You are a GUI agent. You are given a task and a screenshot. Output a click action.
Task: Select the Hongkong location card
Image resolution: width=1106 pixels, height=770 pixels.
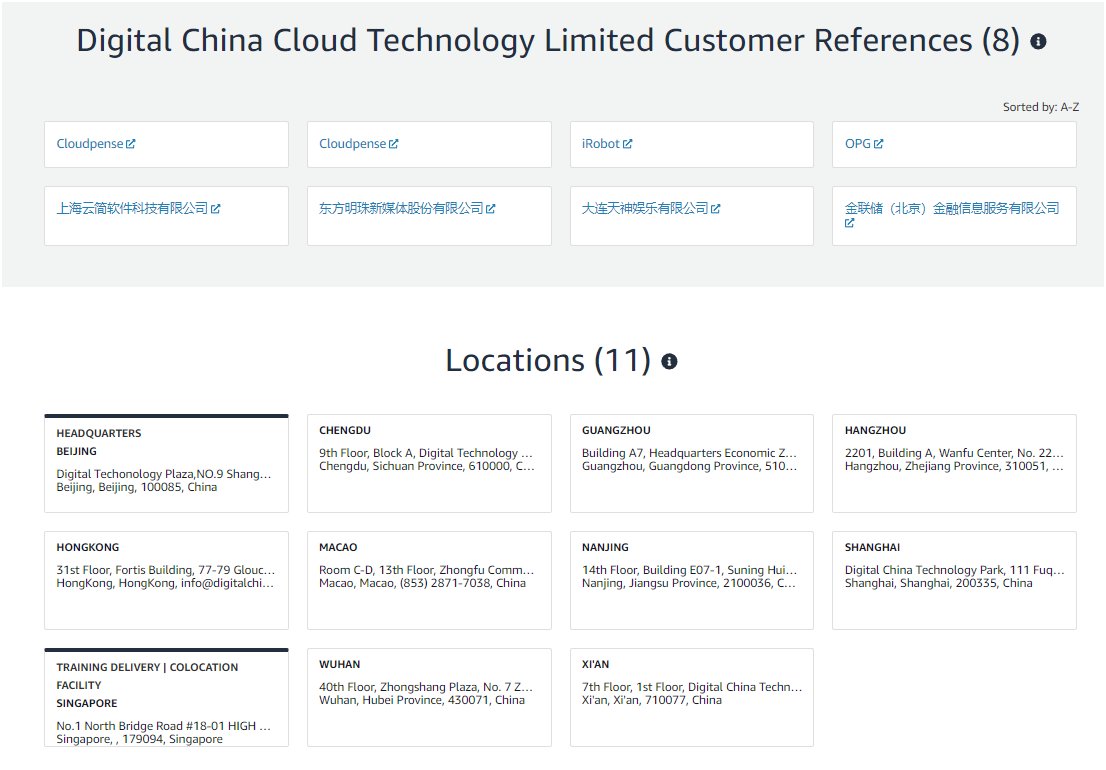tap(166, 580)
